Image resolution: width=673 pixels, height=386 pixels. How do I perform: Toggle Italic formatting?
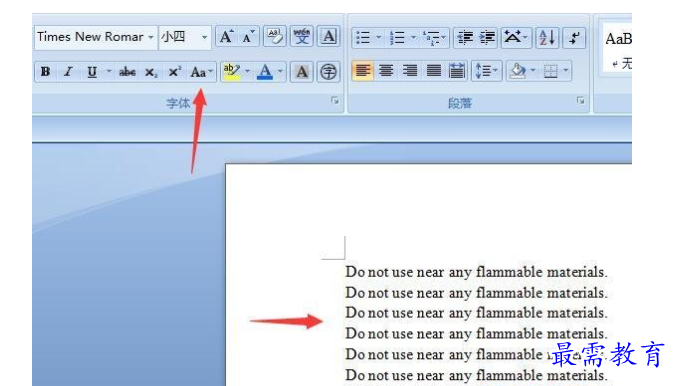(x=68, y=72)
